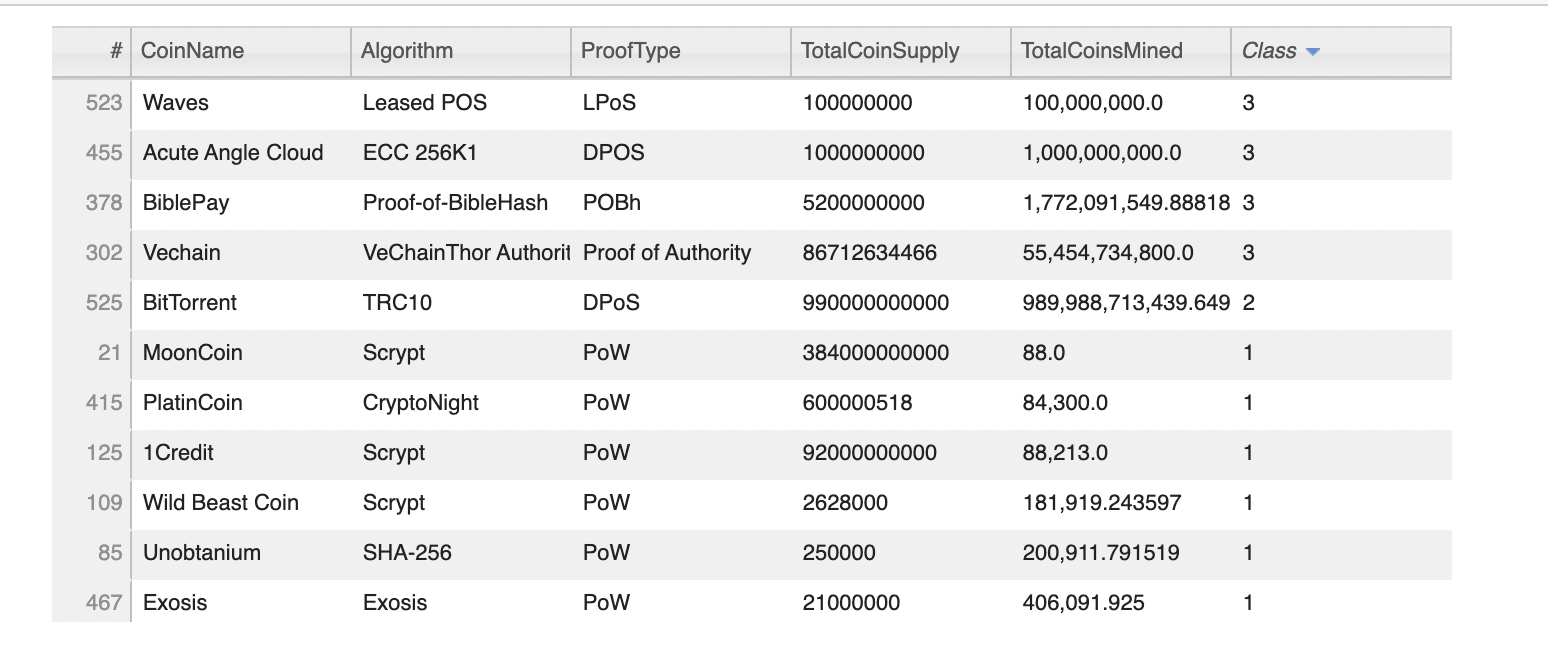Click row index 467
Viewport: 1548px width, 658px height.
(x=91, y=603)
